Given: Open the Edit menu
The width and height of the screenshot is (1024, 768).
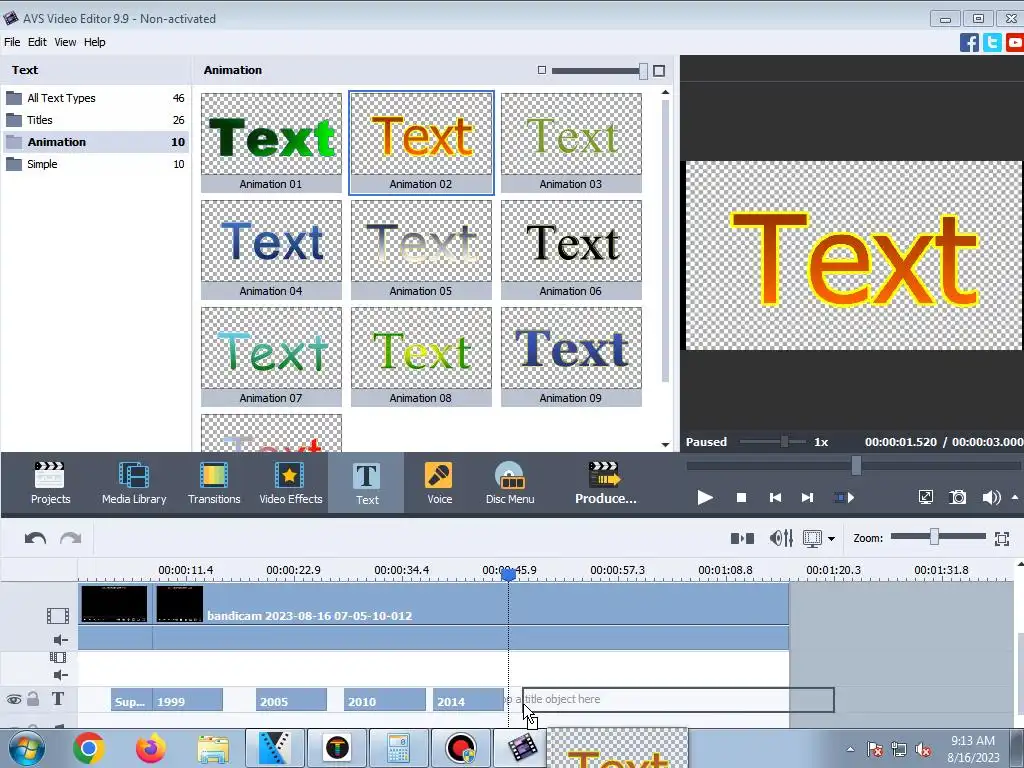Looking at the screenshot, I should 37,42.
